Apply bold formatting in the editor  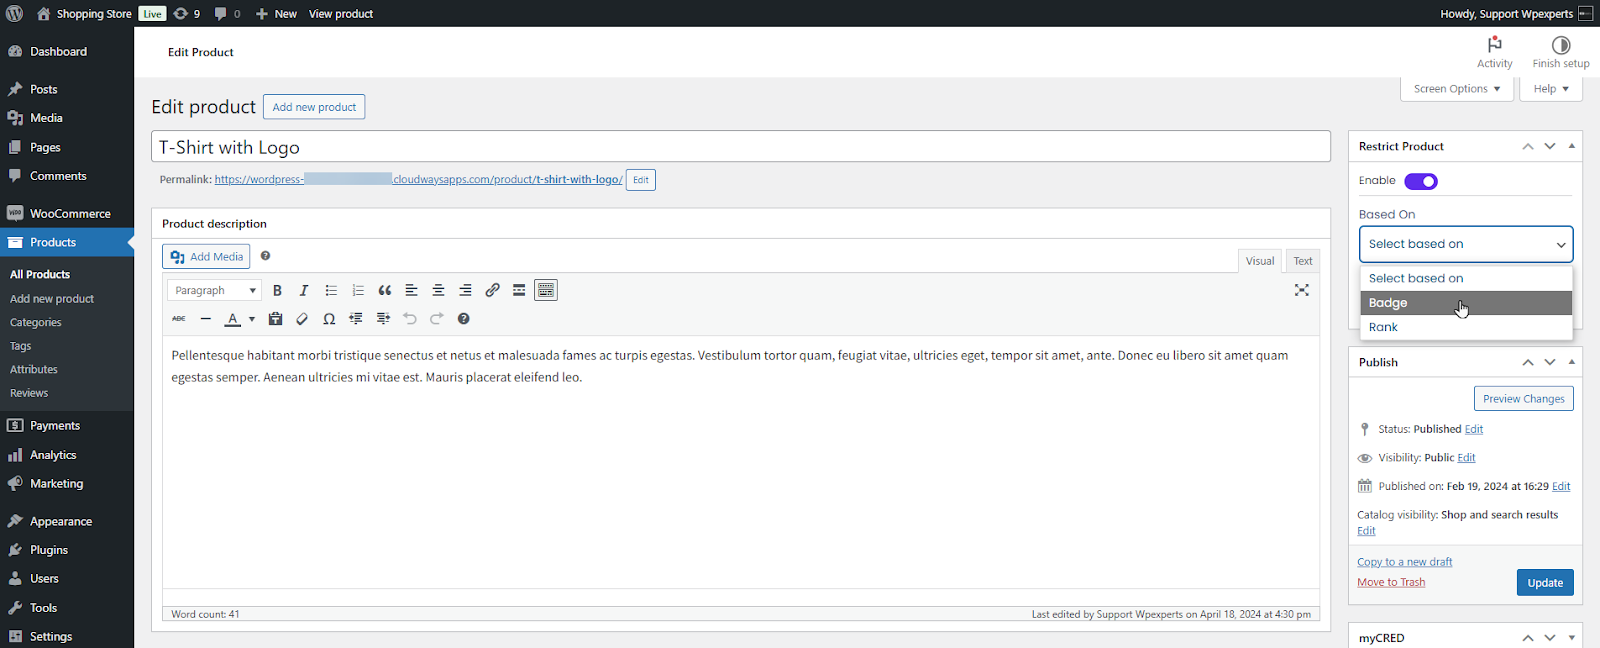[277, 291]
